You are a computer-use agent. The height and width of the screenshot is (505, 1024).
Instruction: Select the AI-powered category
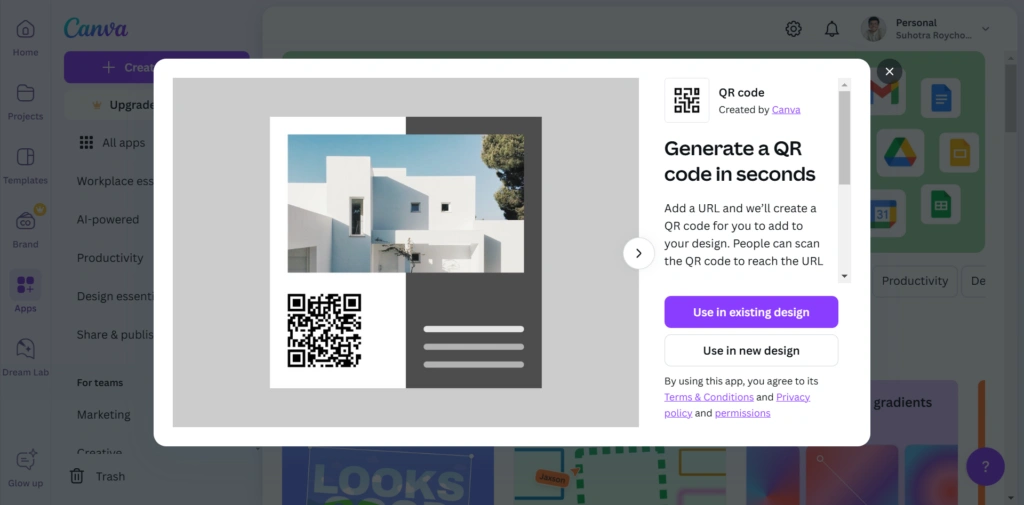(108, 220)
